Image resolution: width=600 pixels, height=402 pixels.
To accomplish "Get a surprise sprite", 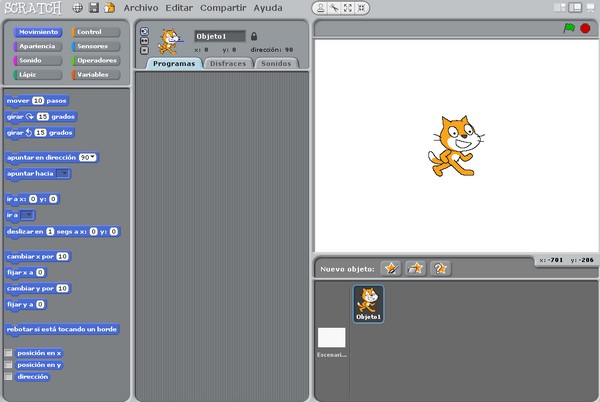I will 440,269.
